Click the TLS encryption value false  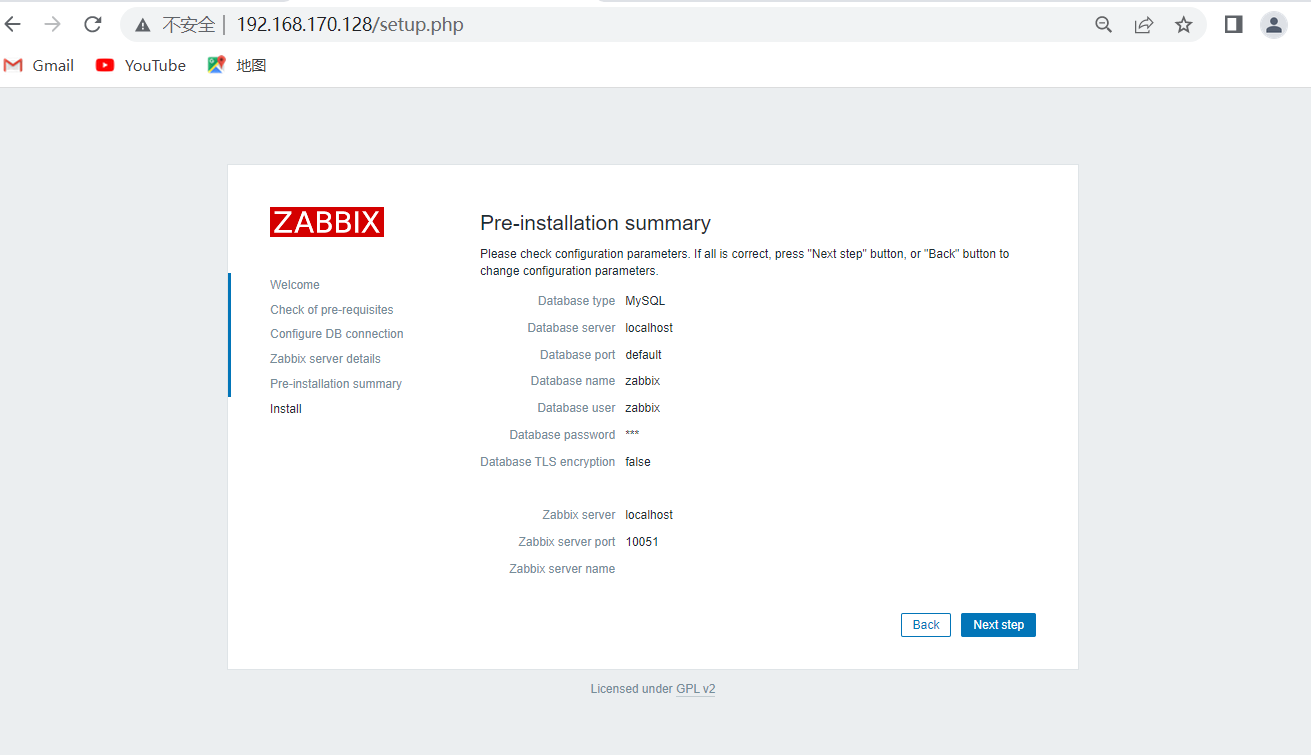pyautogui.click(x=638, y=462)
